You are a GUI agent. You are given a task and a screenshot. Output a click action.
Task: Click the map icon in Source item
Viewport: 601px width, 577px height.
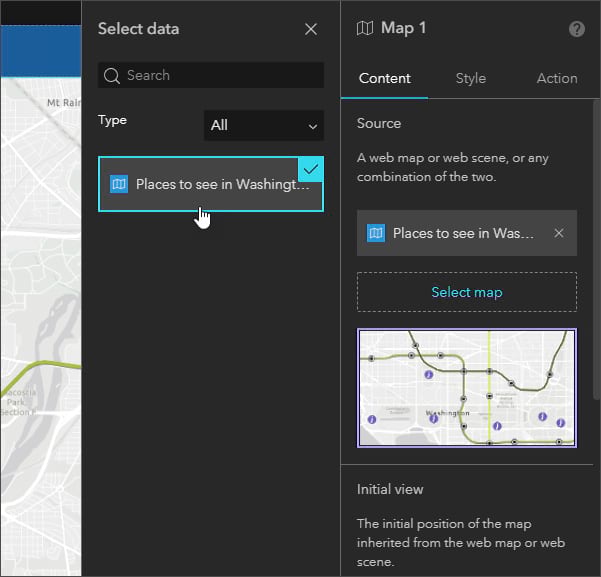pos(376,233)
